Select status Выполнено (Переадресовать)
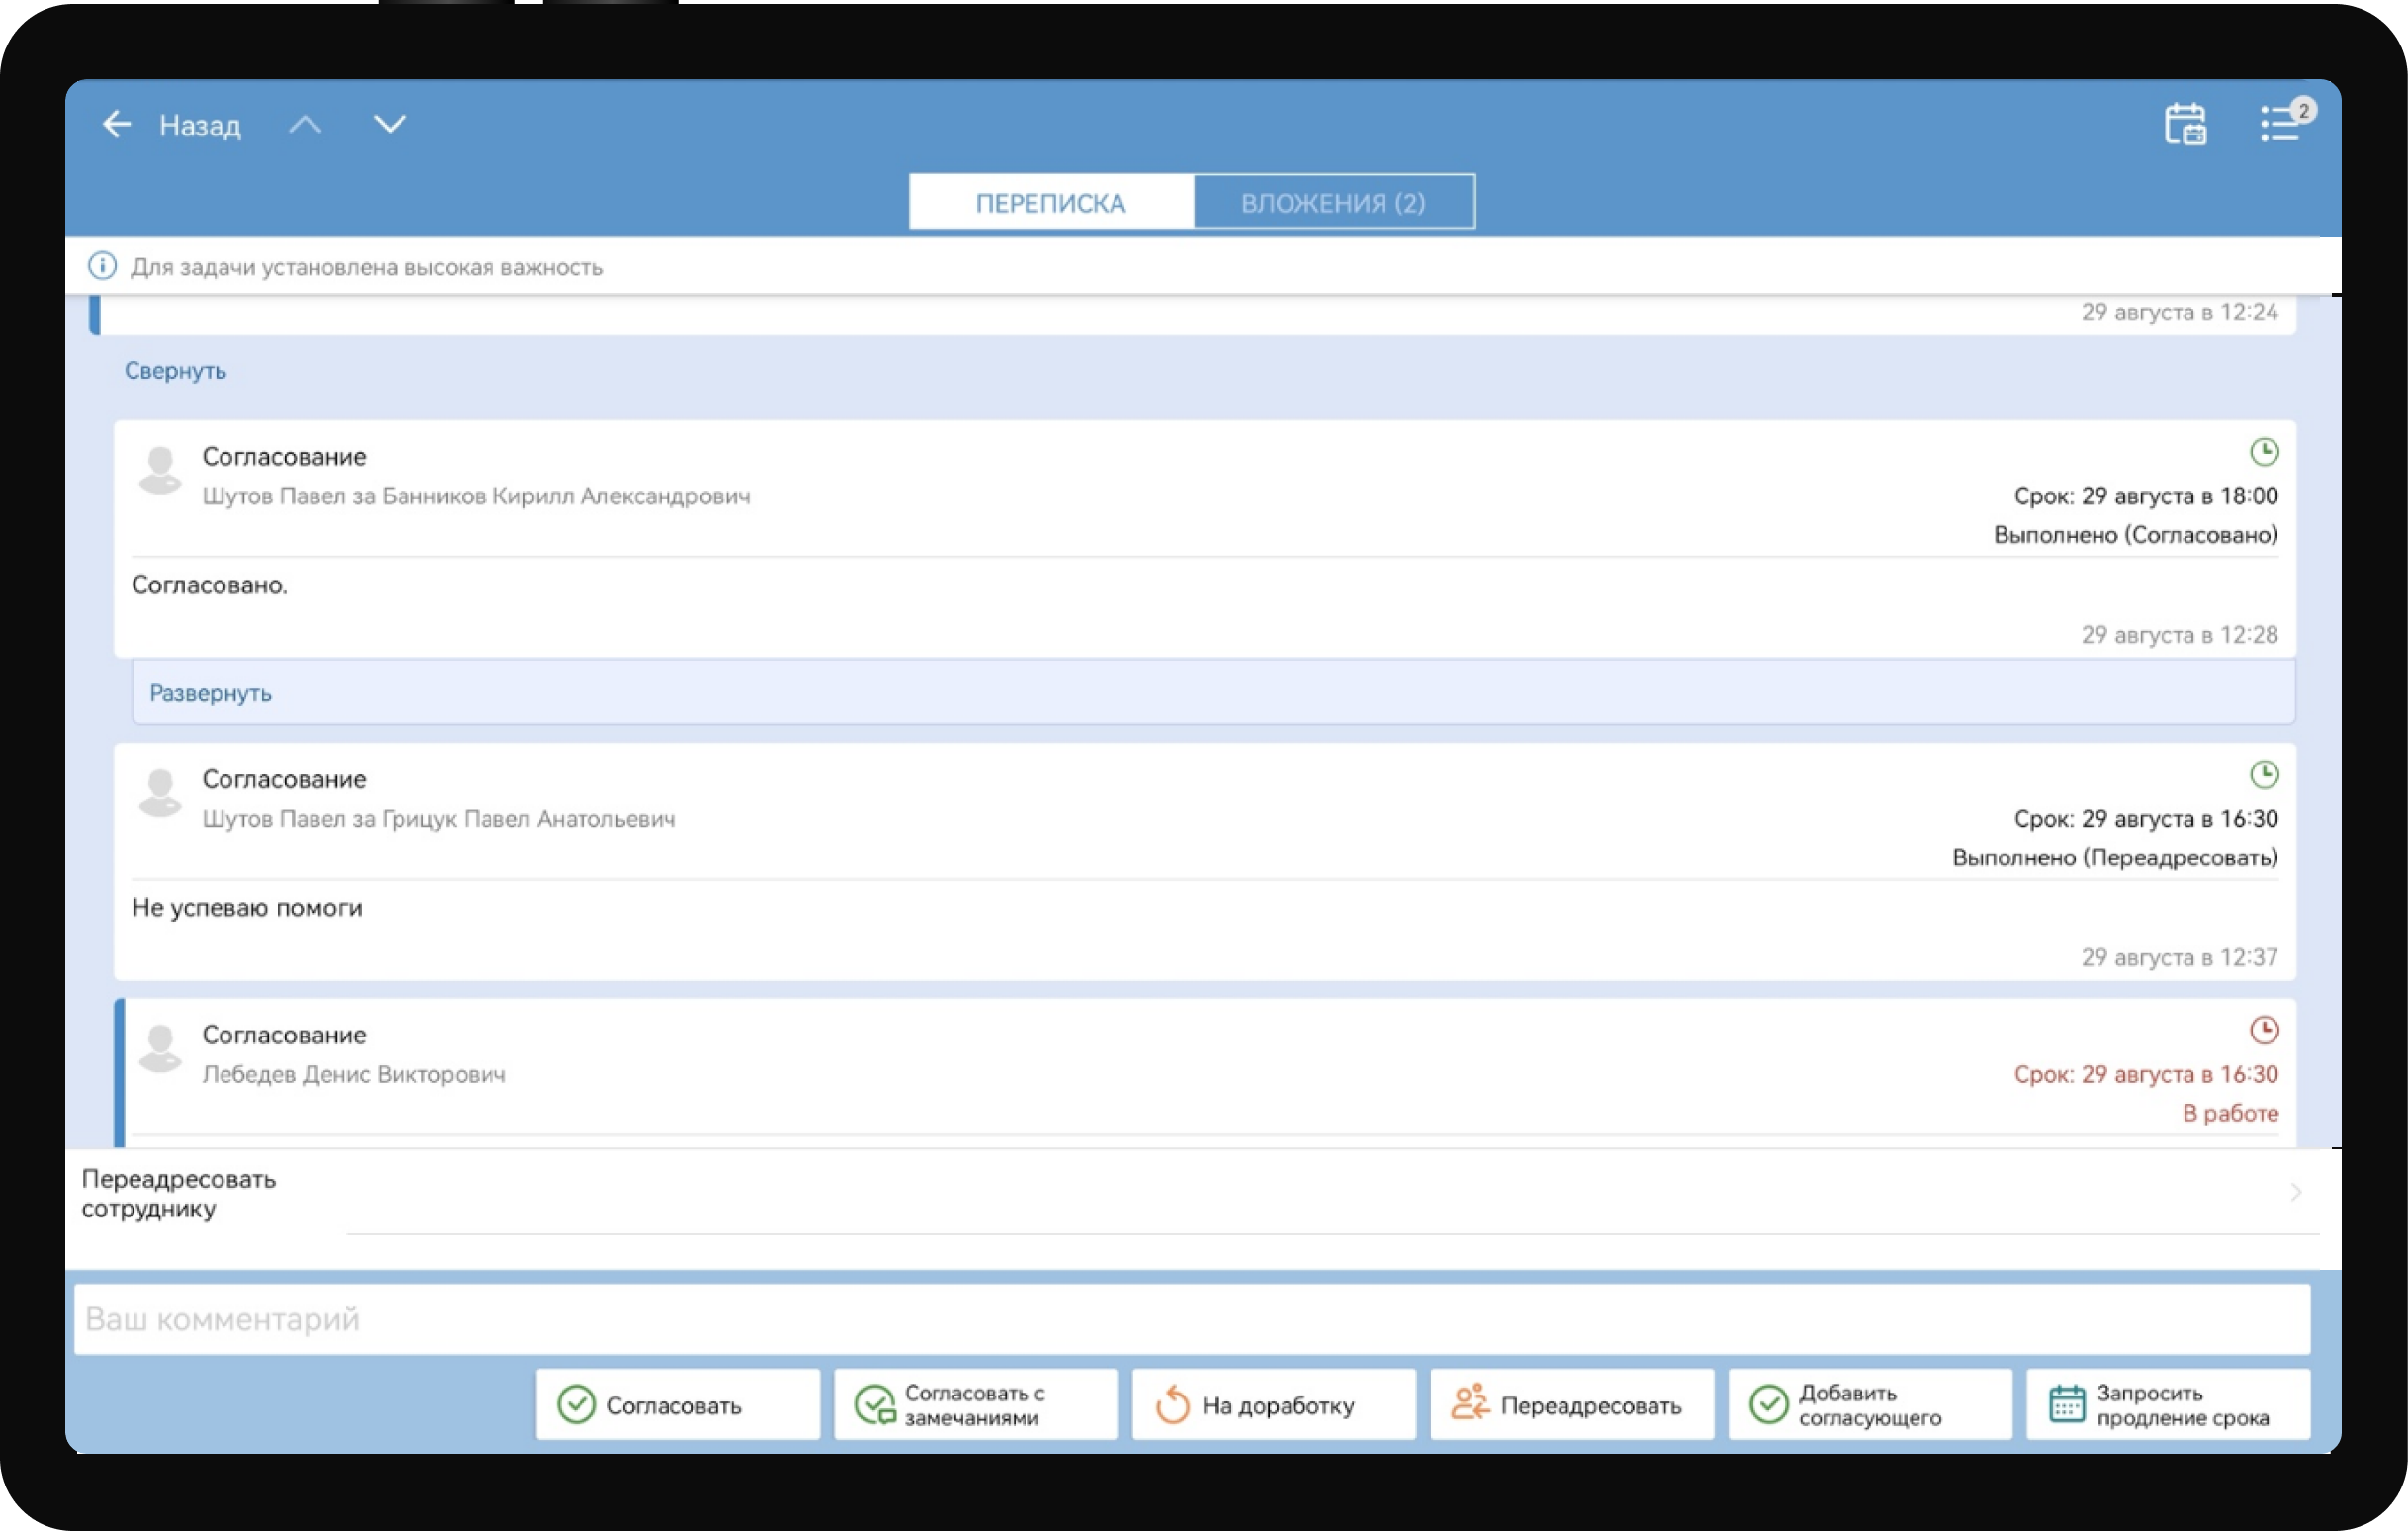This screenshot has width=2408, height=1531. tap(2115, 858)
